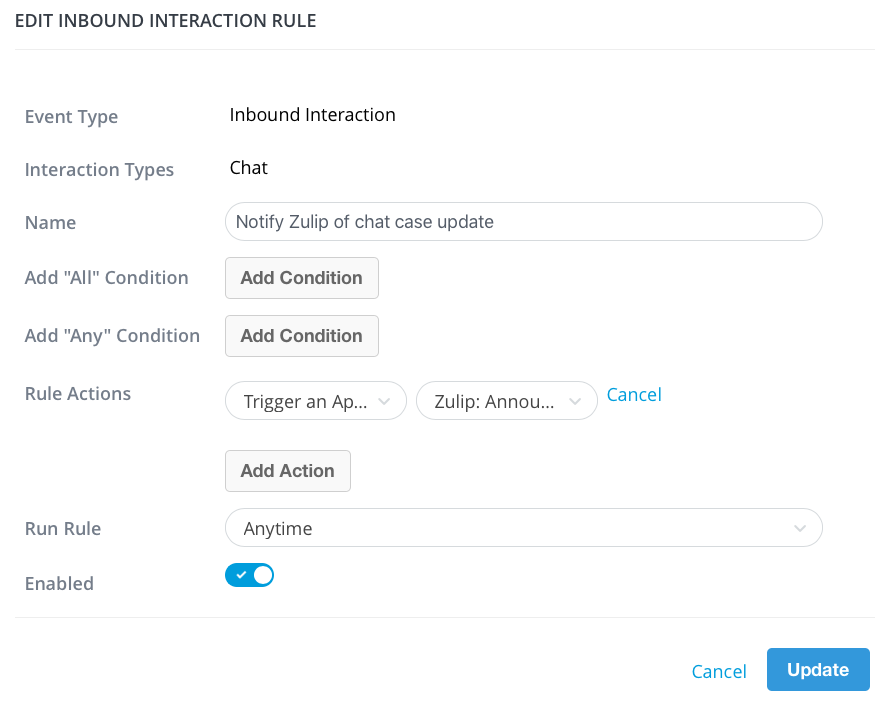Click the chevron arrow of the Anytime dropdown
This screenshot has height=706, width=889.
(x=800, y=529)
